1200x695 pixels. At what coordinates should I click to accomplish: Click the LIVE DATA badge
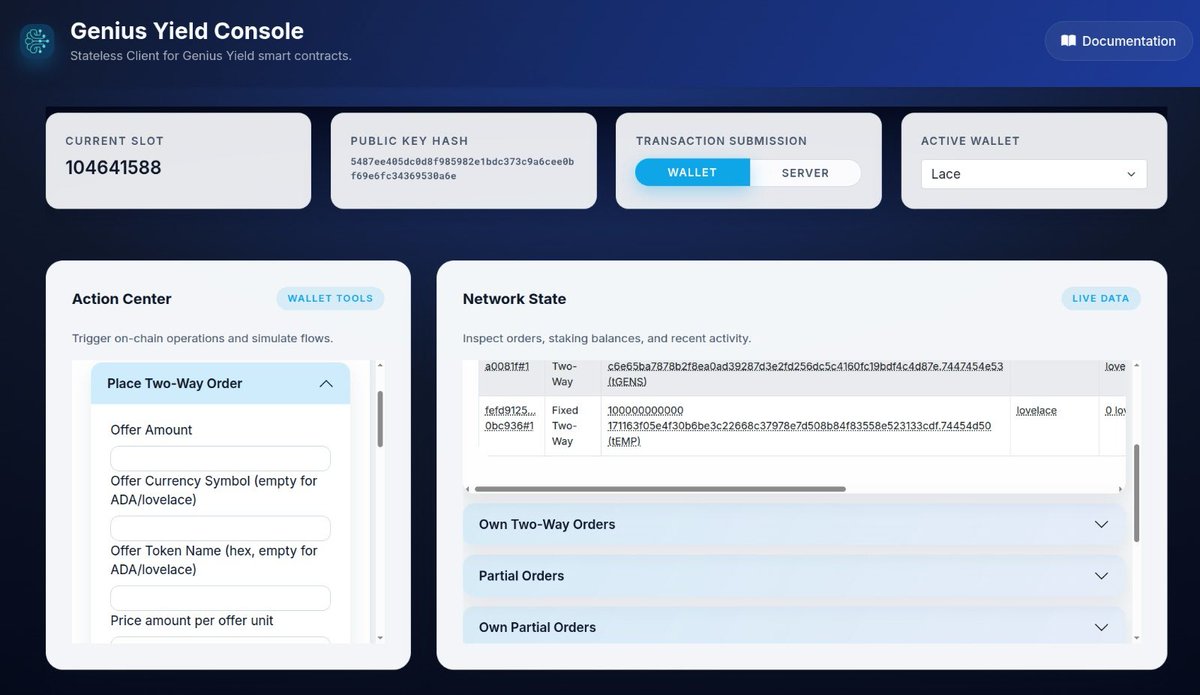[1100, 298]
